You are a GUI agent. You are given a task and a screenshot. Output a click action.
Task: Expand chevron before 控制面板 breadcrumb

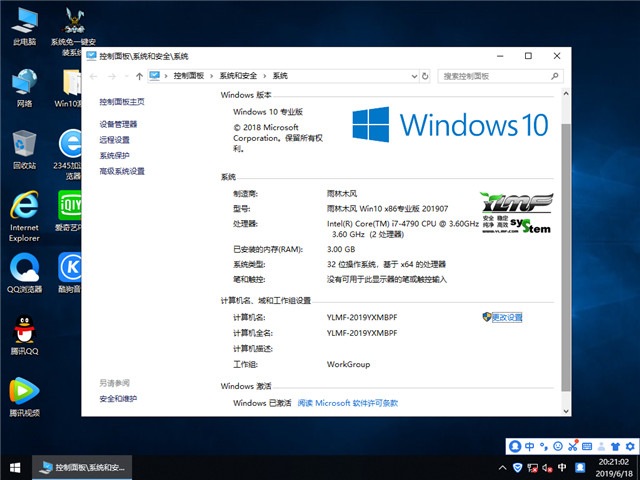(166, 76)
